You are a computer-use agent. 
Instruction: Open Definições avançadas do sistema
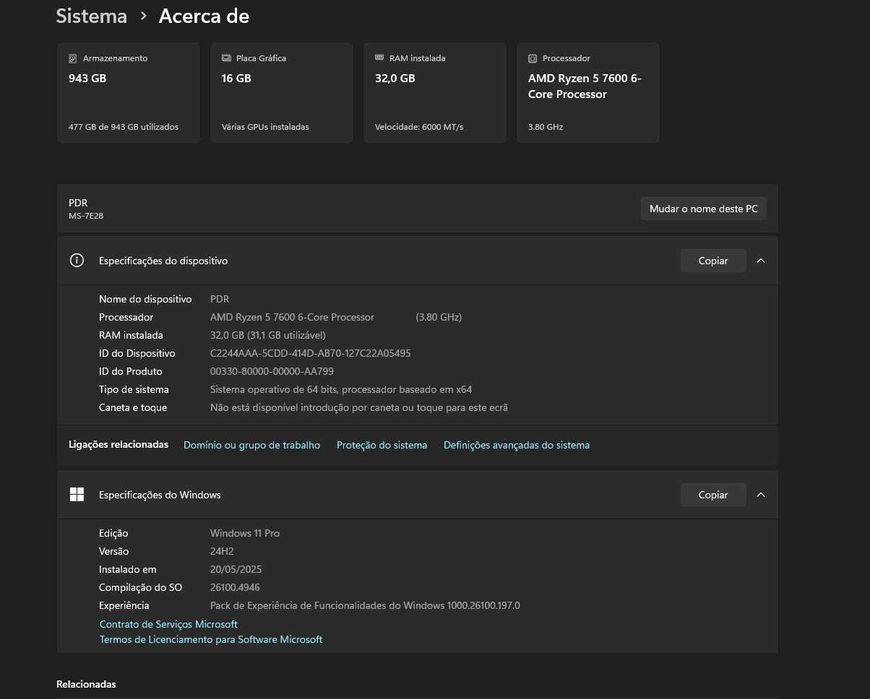(517, 445)
